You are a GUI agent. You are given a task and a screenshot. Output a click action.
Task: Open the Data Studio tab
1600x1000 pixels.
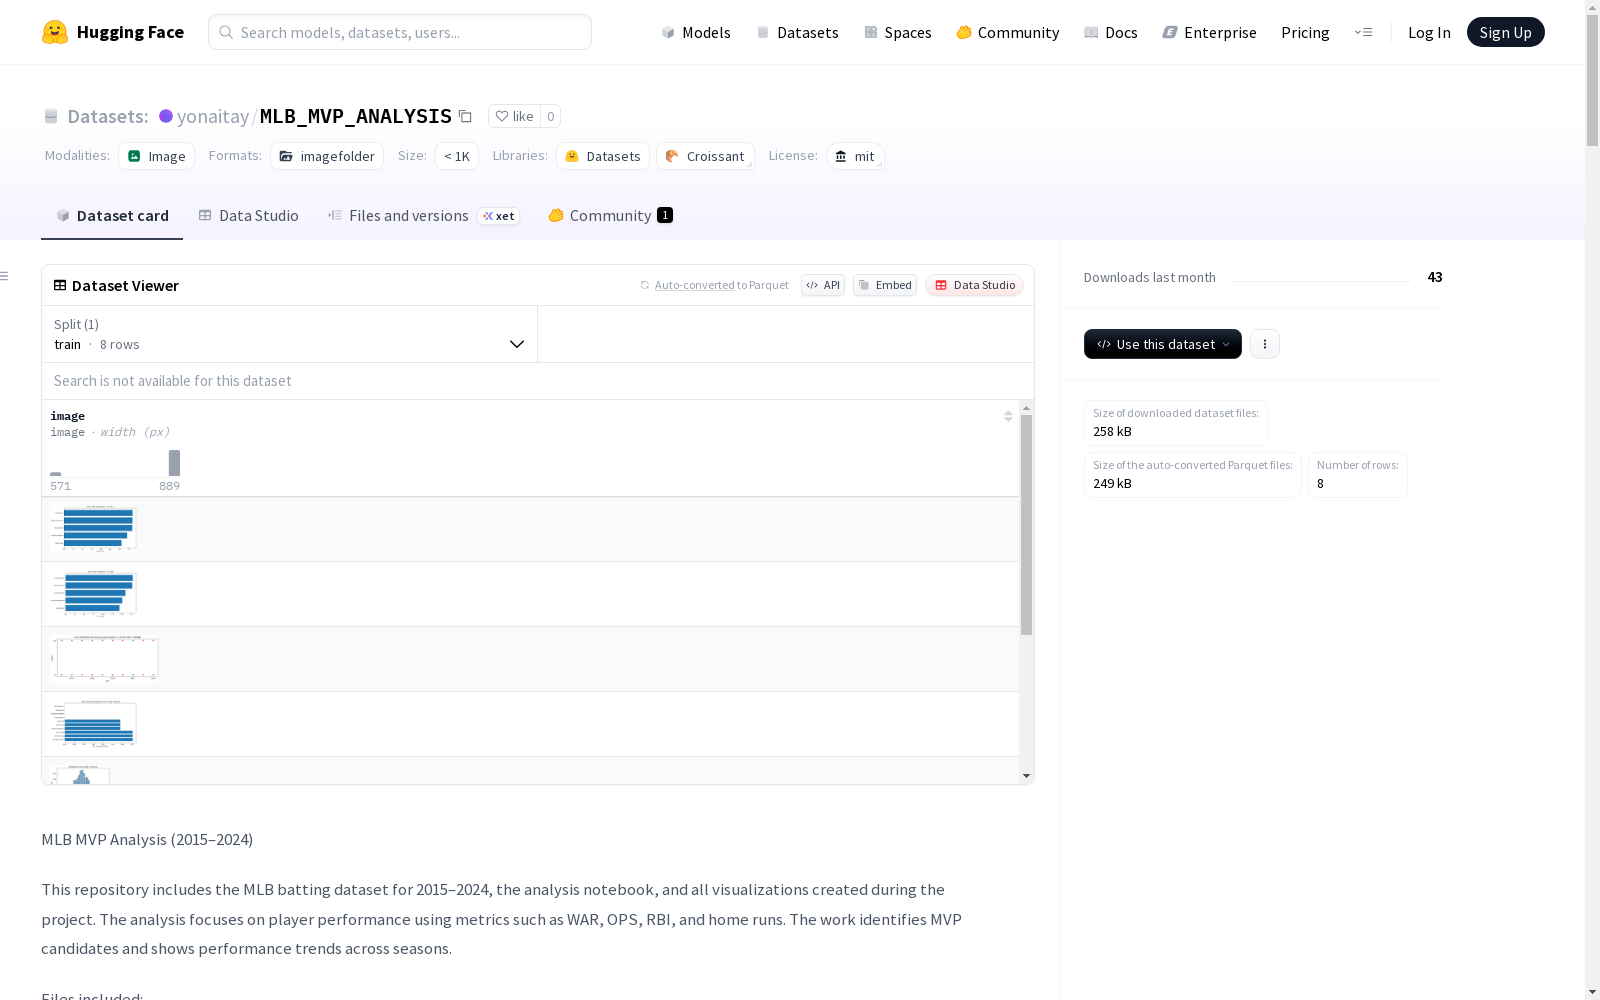click(x=248, y=216)
